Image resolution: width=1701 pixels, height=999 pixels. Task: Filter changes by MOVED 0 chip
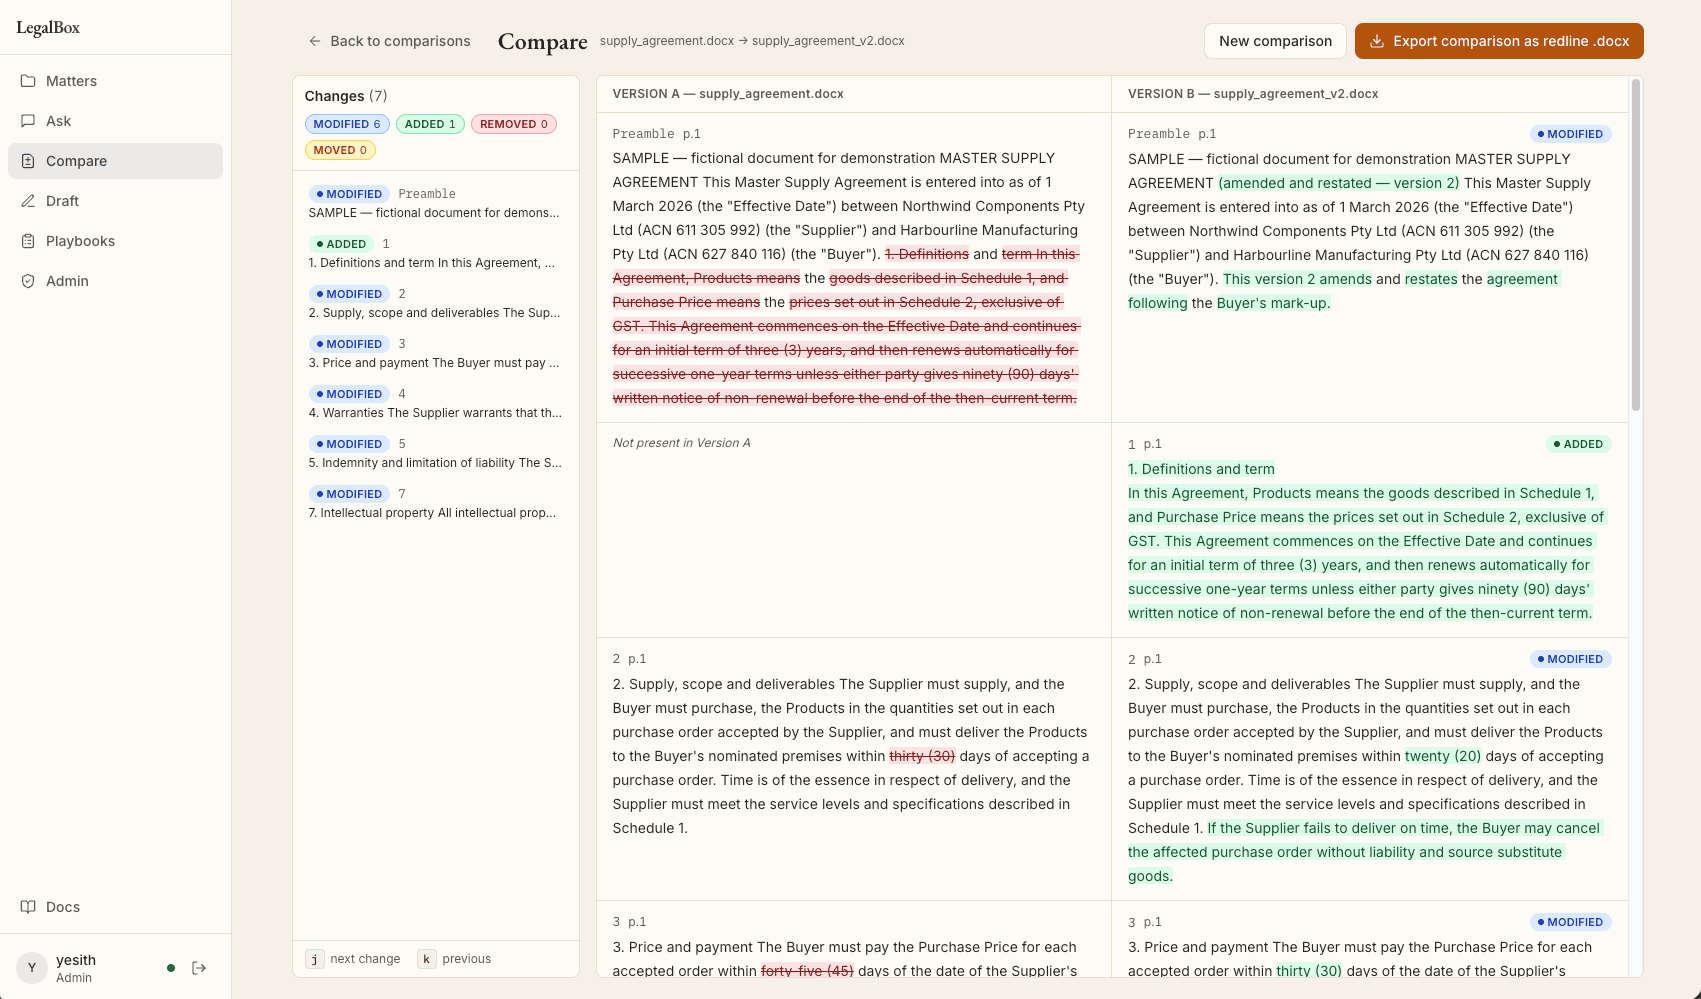(x=340, y=150)
